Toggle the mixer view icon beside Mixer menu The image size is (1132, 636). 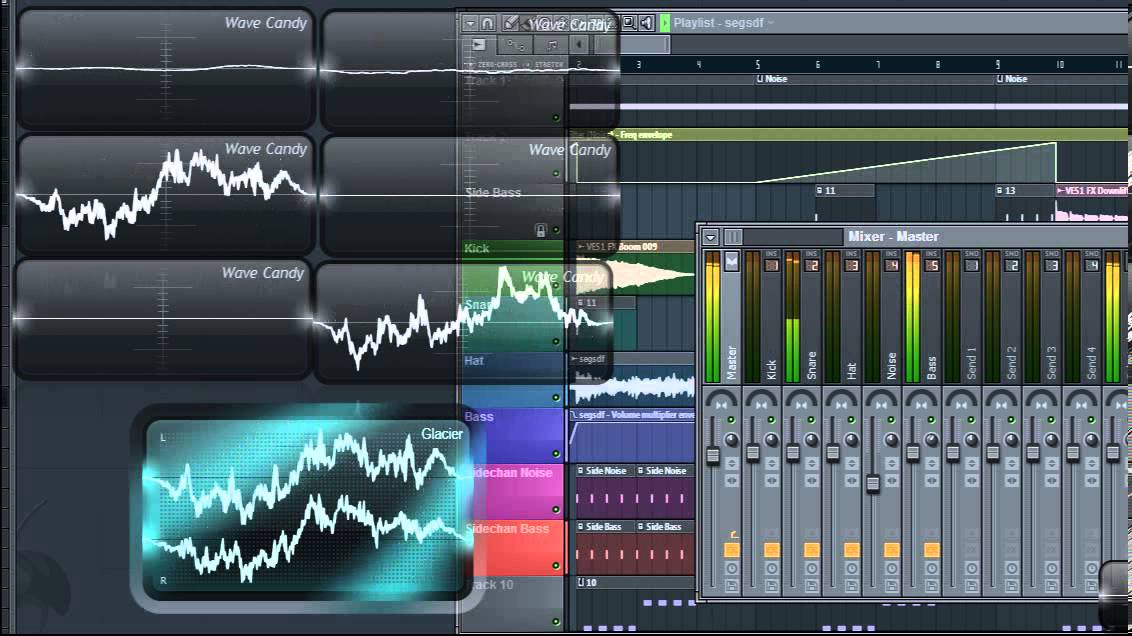(733, 237)
